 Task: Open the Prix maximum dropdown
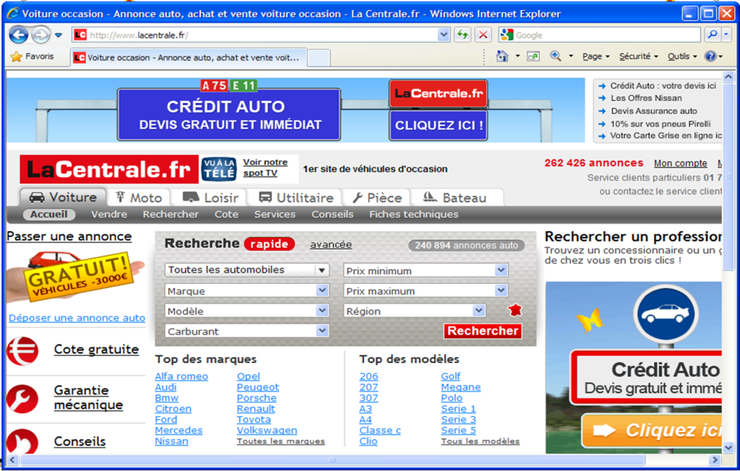(x=501, y=291)
